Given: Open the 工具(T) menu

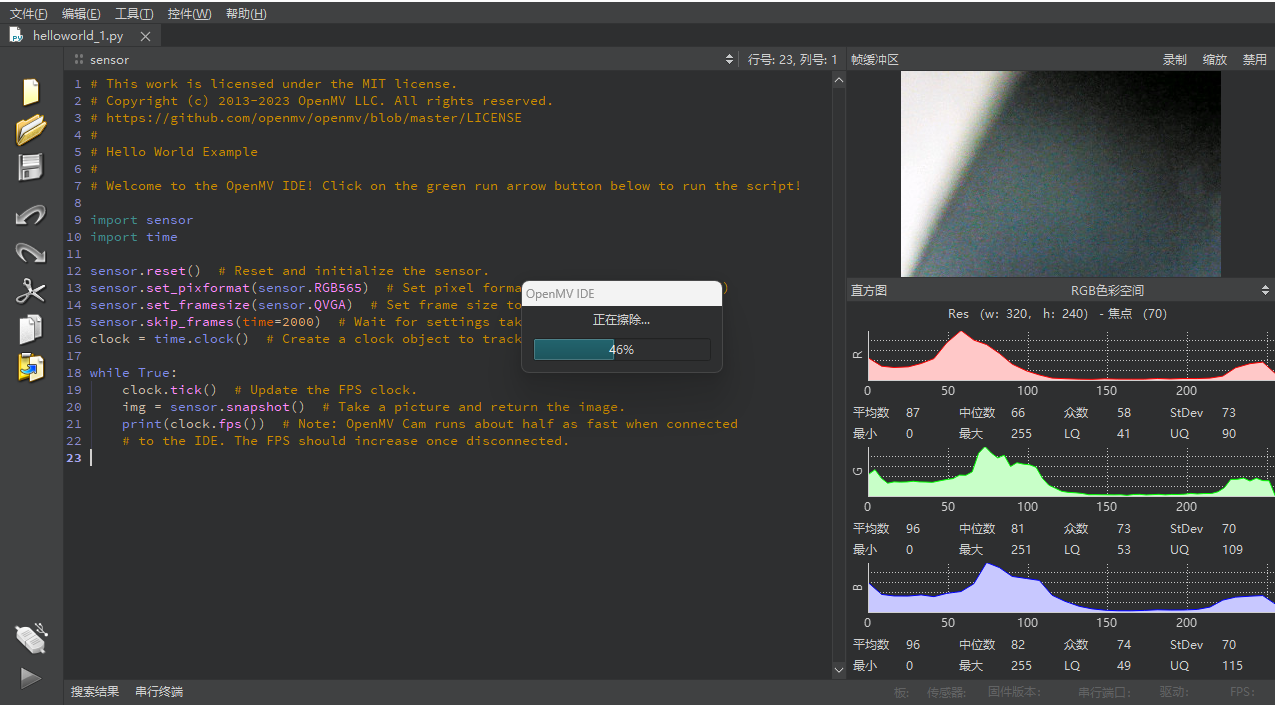Looking at the screenshot, I should (134, 13).
